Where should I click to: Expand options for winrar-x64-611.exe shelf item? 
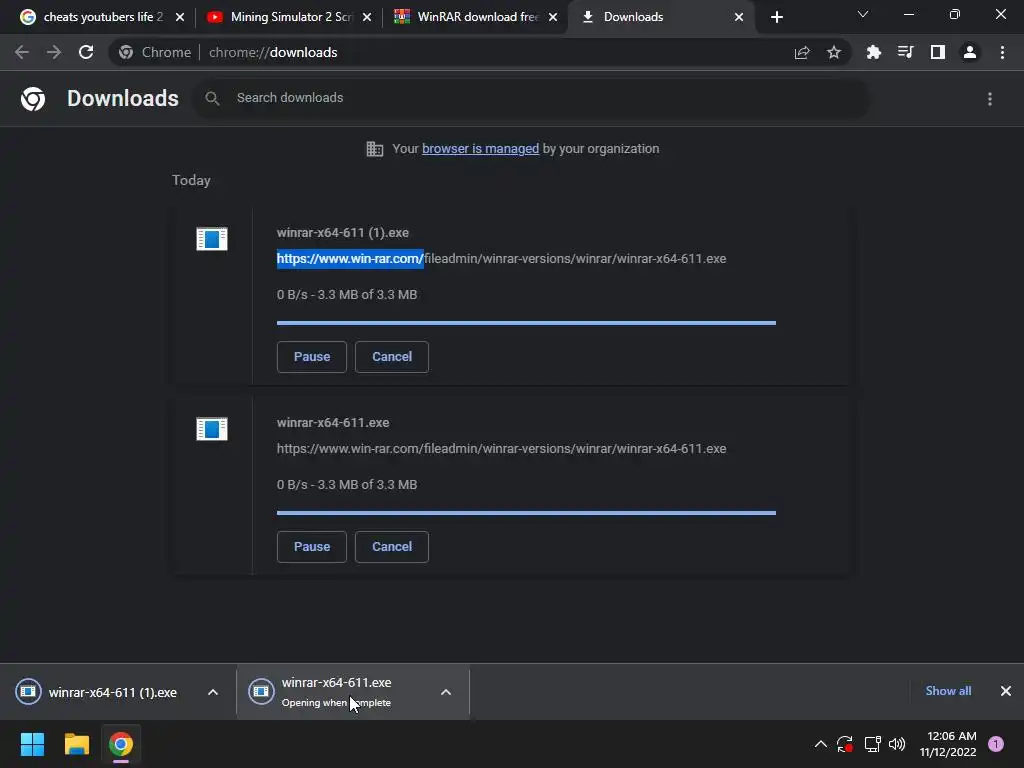click(446, 692)
